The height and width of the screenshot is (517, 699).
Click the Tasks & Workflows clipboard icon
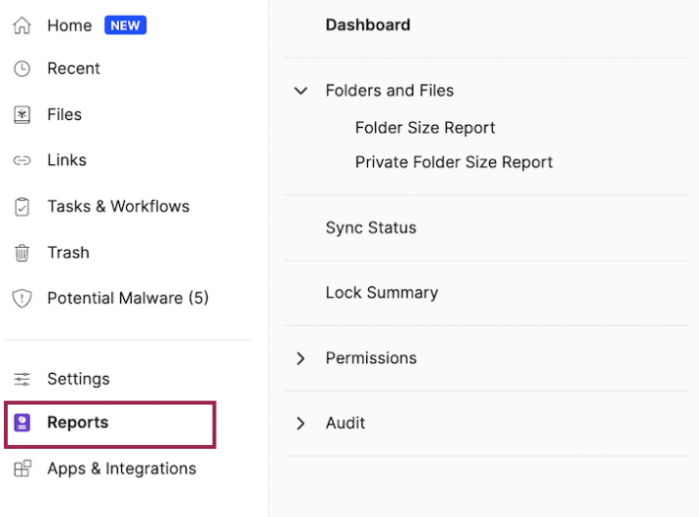[x=22, y=207]
